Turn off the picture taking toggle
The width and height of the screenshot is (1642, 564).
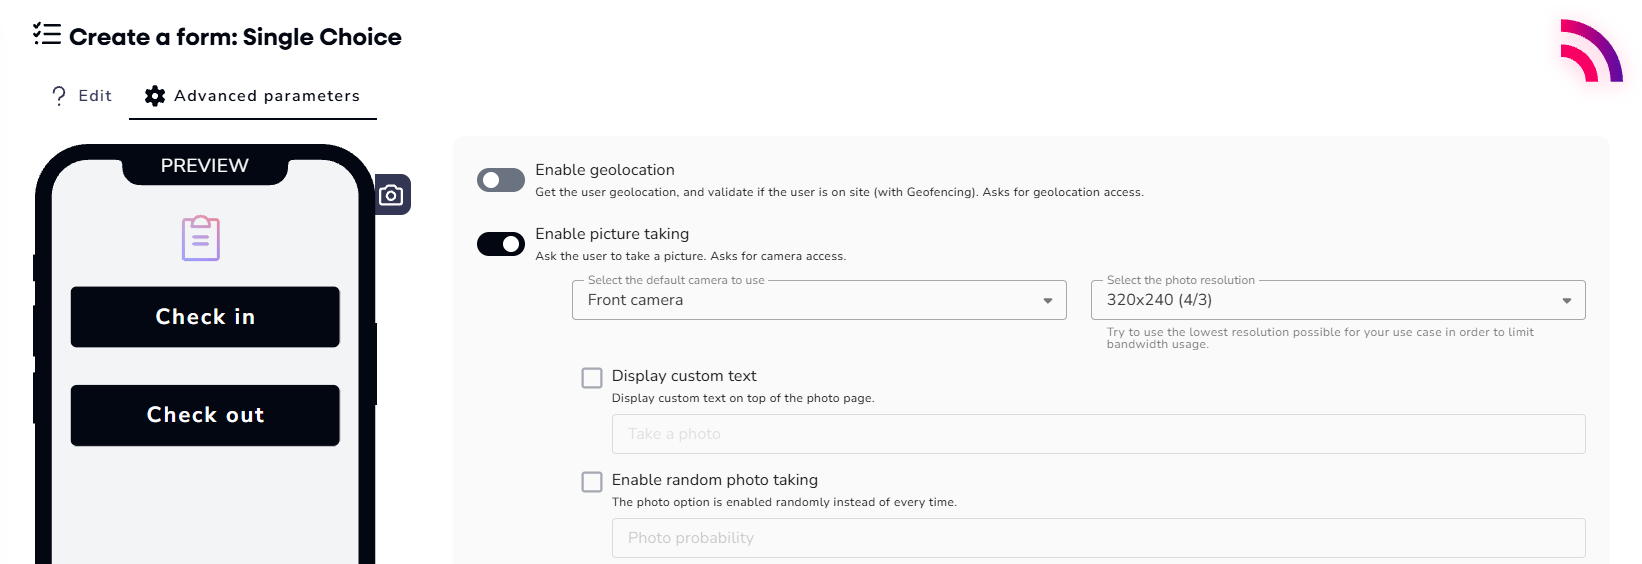click(501, 244)
